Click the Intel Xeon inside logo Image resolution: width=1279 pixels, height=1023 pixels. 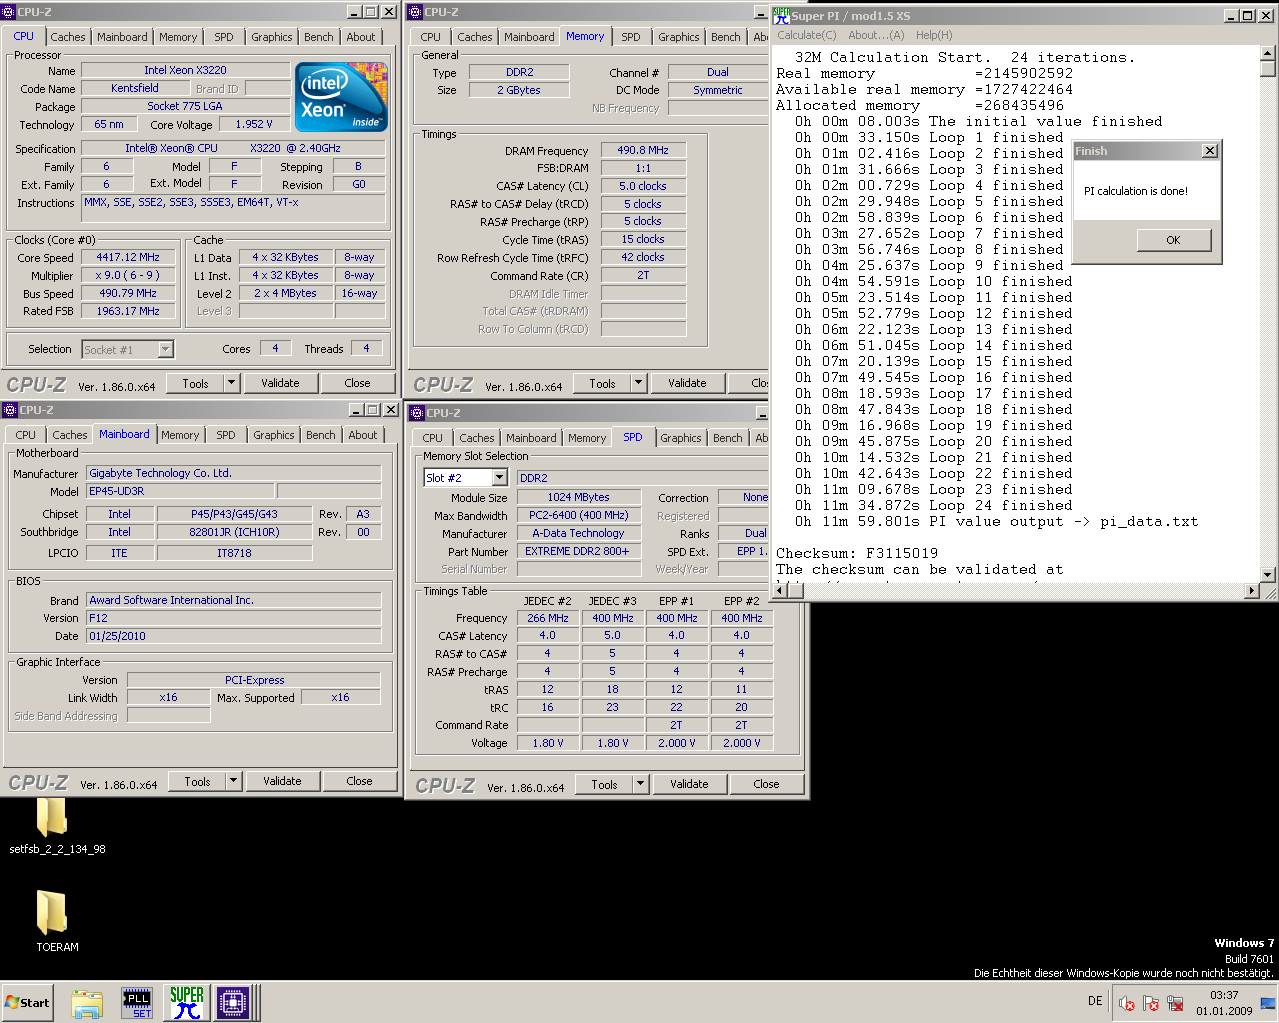[342, 98]
